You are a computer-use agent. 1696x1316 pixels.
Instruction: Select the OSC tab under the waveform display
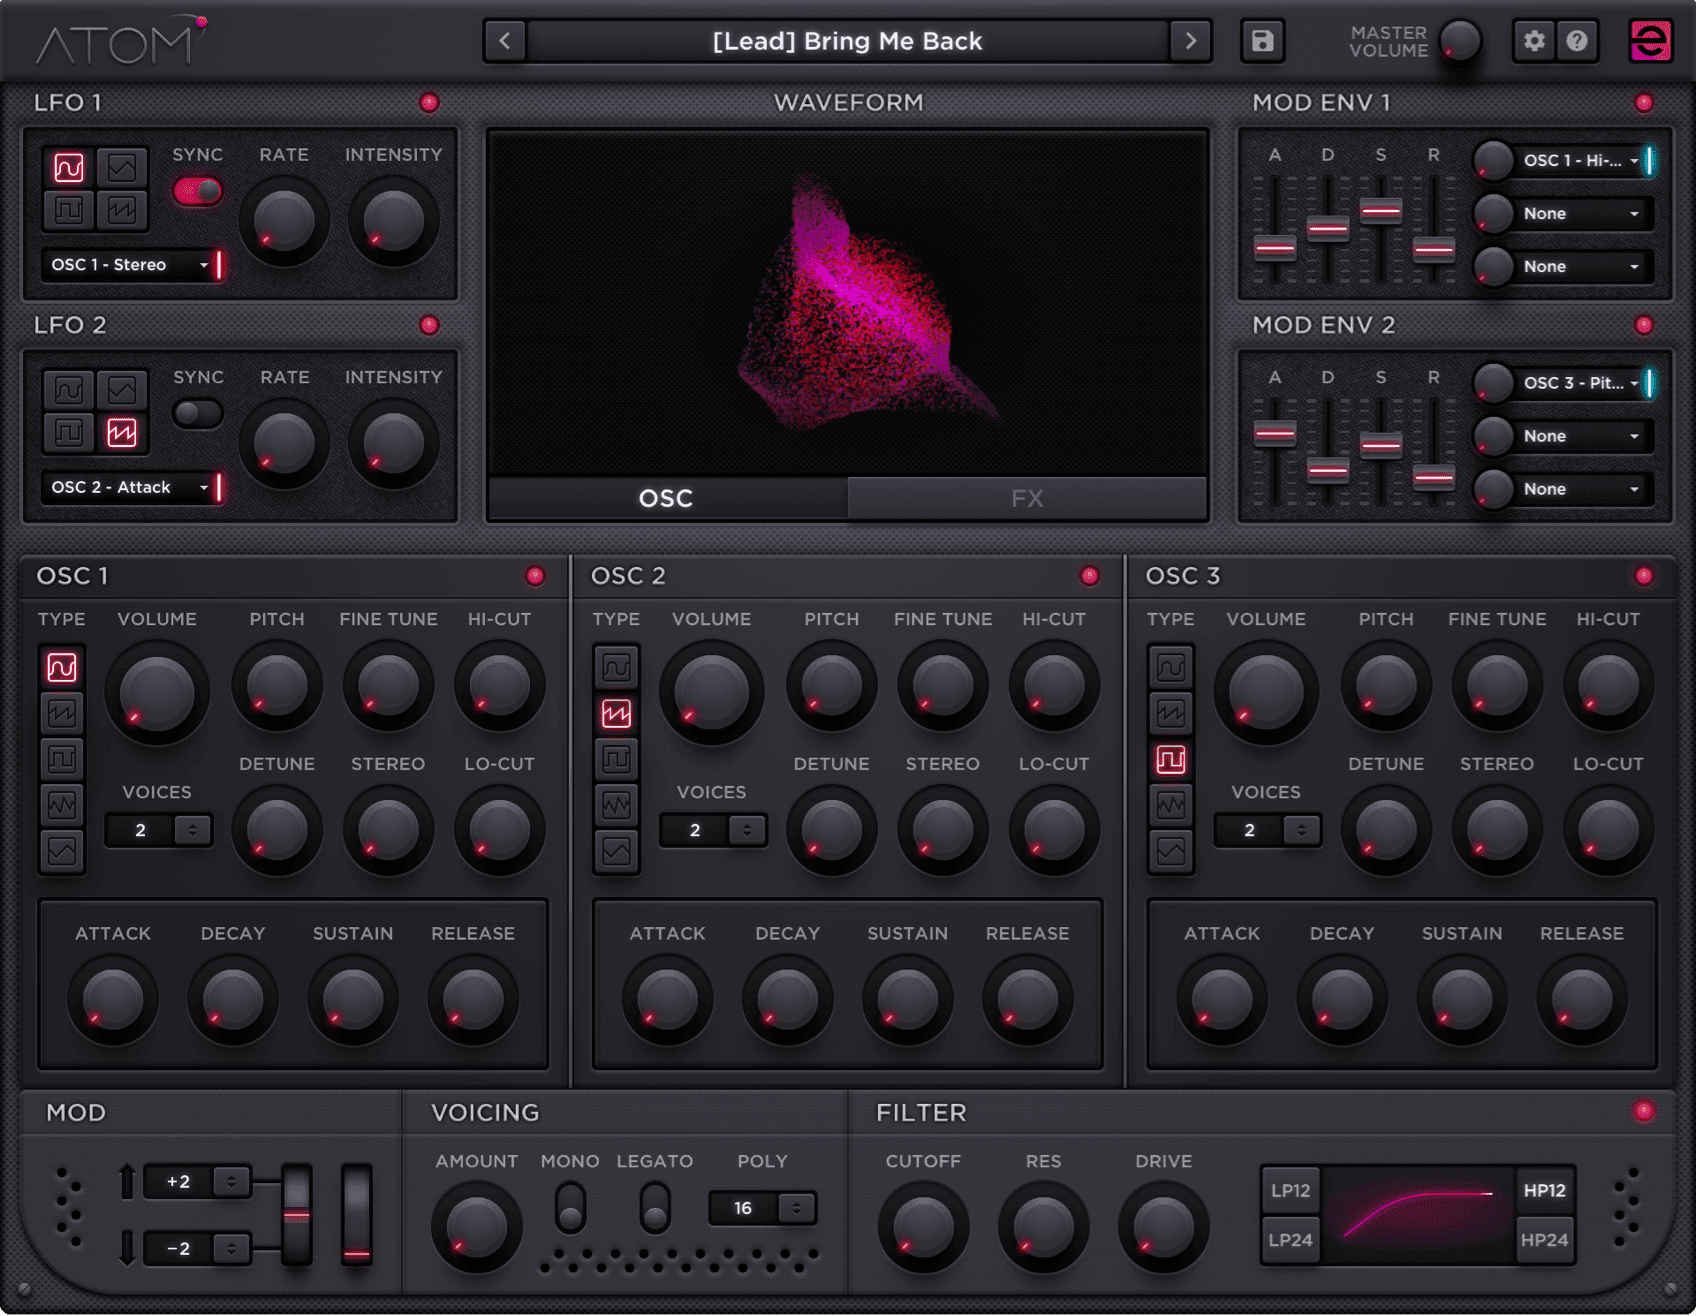[665, 497]
